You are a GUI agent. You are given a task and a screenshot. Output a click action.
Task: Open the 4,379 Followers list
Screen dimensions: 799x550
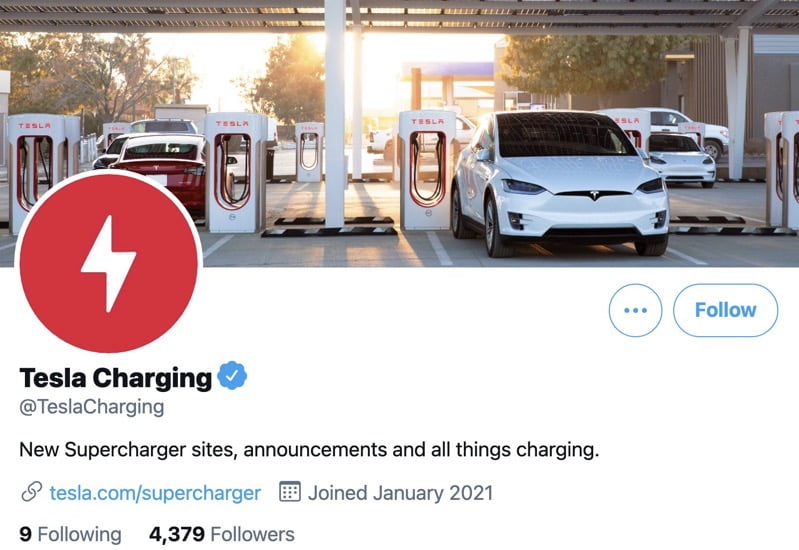coord(222,534)
